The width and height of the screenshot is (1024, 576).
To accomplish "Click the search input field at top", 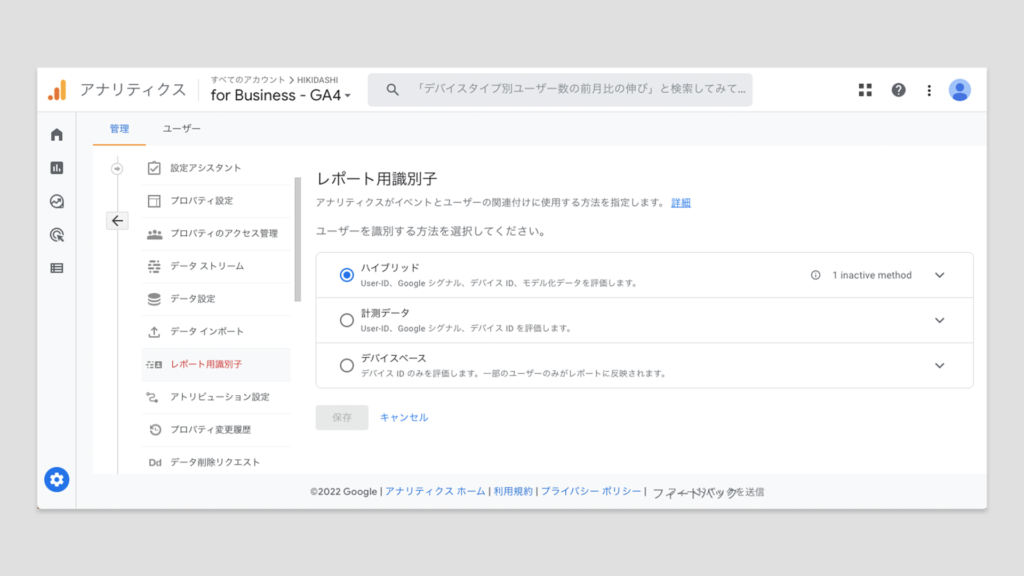I will 570,89.
